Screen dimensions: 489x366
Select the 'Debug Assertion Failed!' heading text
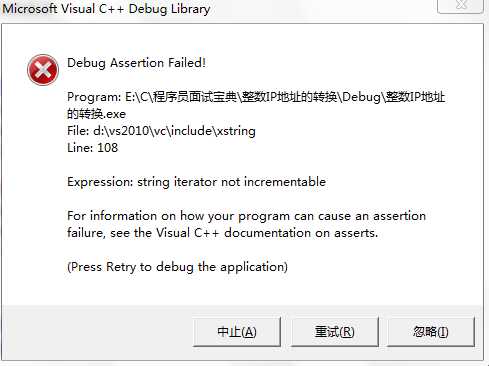(136, 63)
